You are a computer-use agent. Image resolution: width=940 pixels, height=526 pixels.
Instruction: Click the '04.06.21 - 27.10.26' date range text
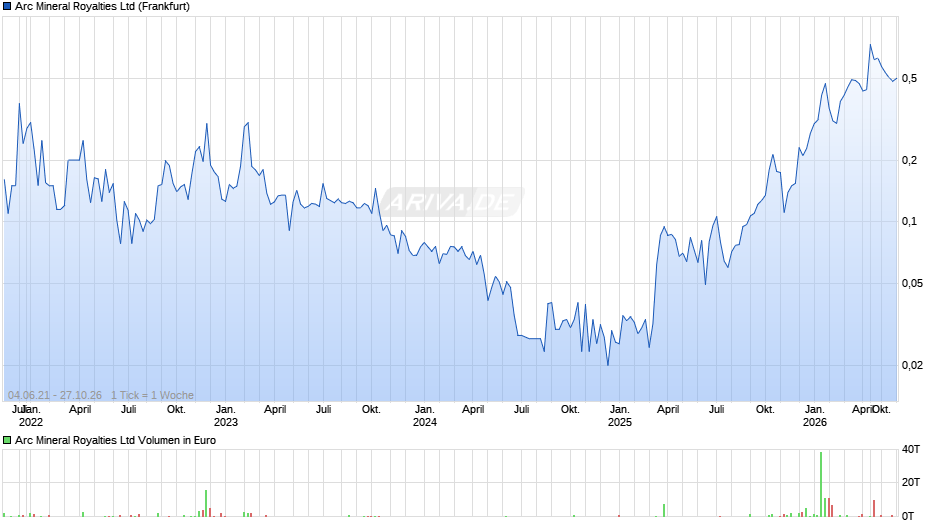[55, 395]
